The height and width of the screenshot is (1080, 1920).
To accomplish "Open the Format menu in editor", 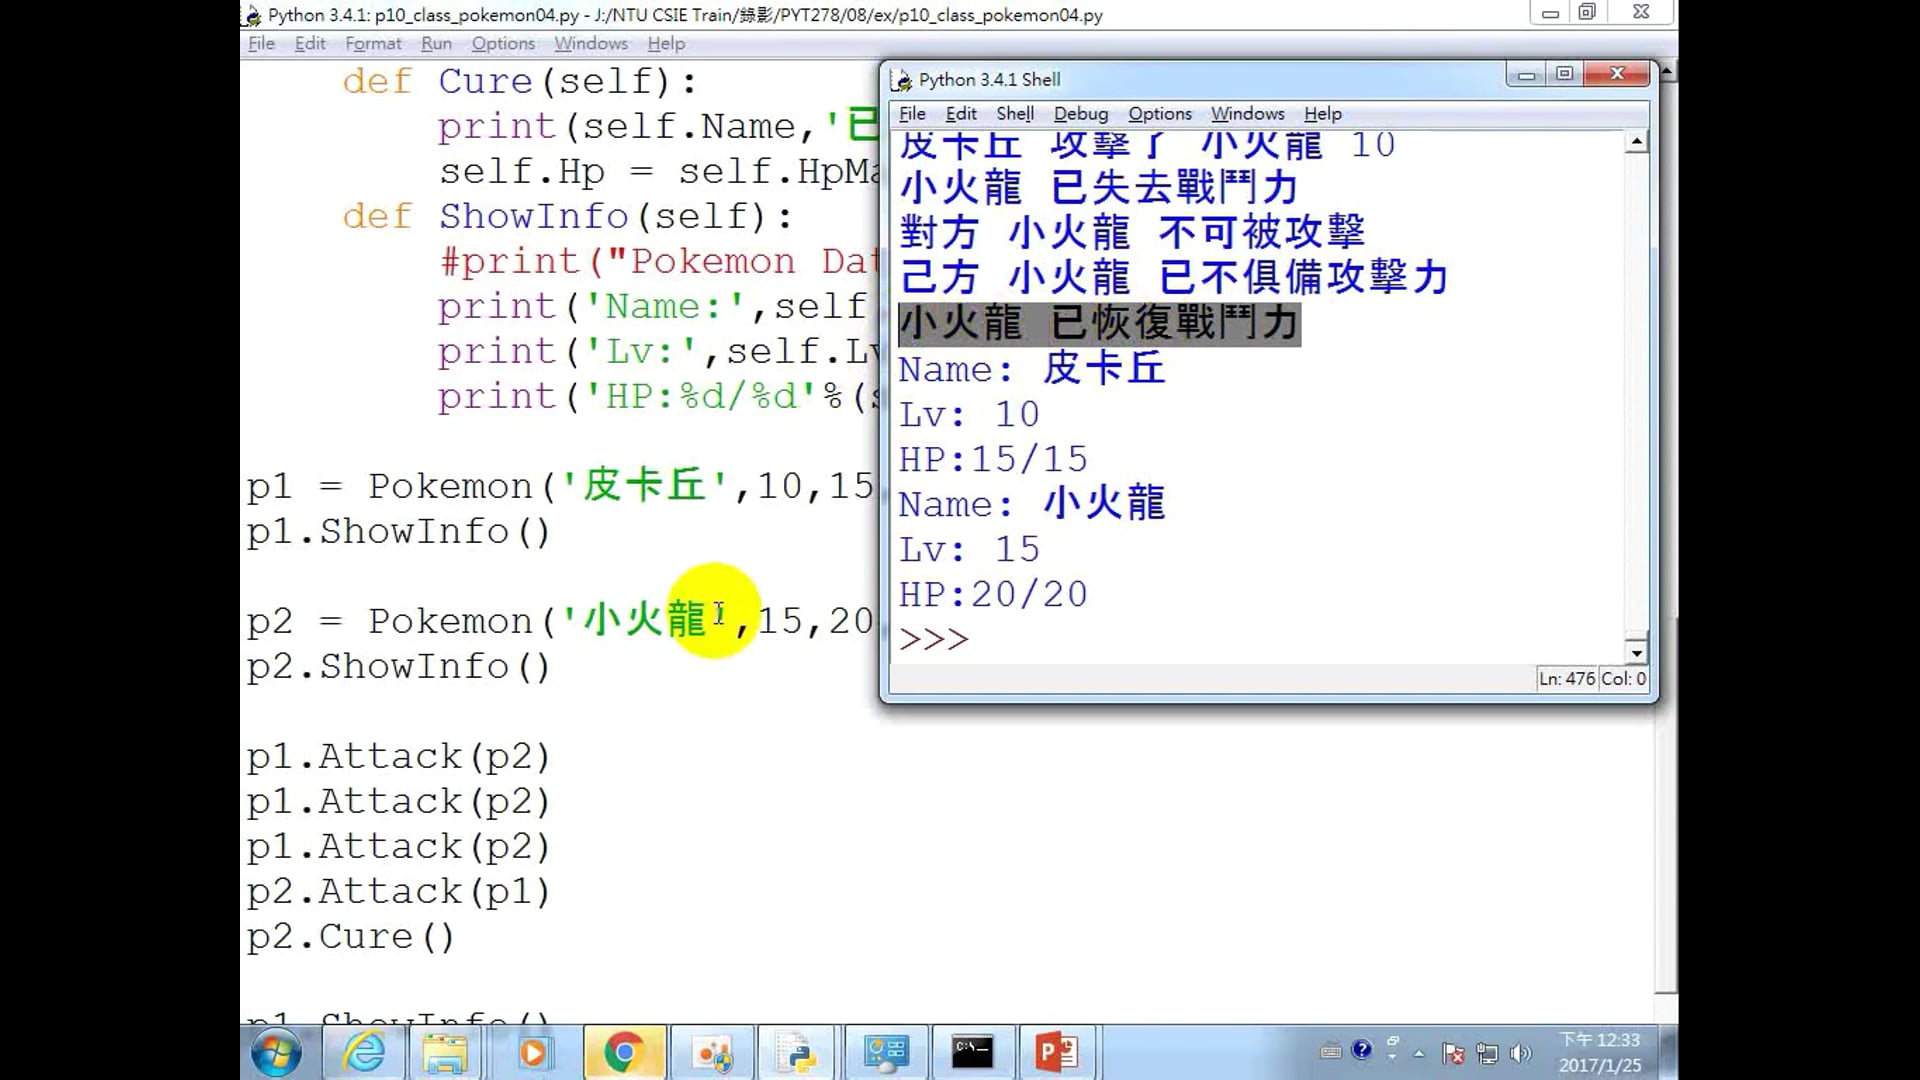I will (373, 44).
